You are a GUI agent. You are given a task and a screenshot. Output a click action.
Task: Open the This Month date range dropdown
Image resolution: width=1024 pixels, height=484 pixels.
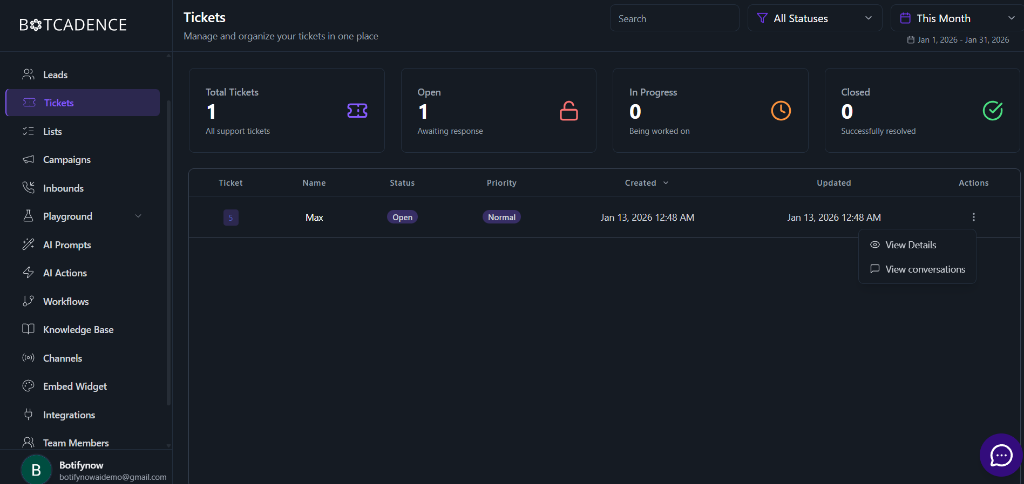tap(957, 18)
